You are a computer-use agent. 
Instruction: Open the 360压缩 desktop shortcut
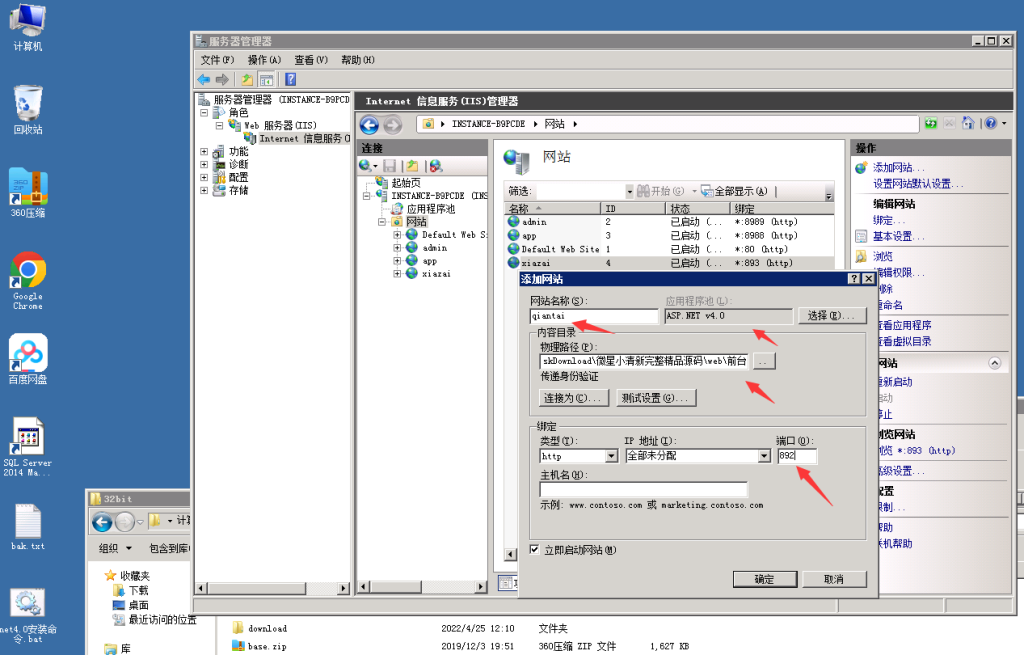click(x=28, y=187)
